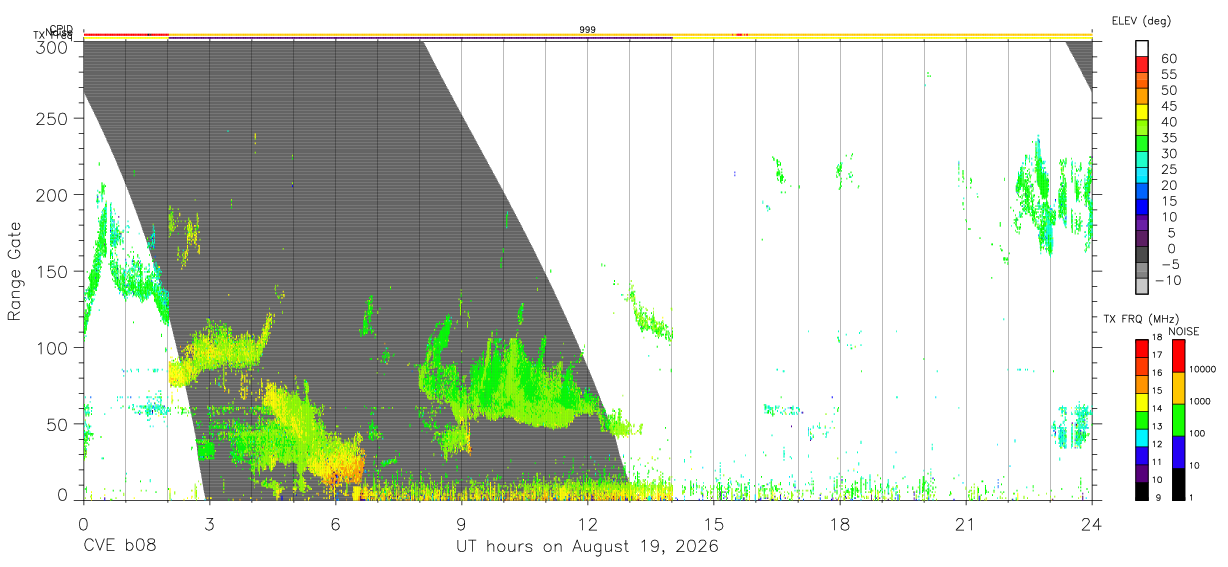
Task: Pick the black bottom segment of the NOISE bar
Action: coord(1178,484)
